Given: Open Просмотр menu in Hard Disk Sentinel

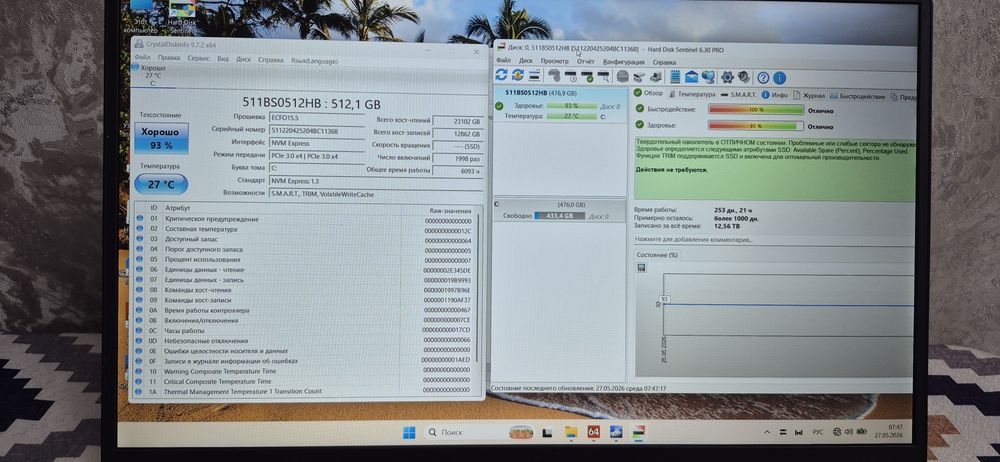Looking at the screenshot, I should (554, 61).
